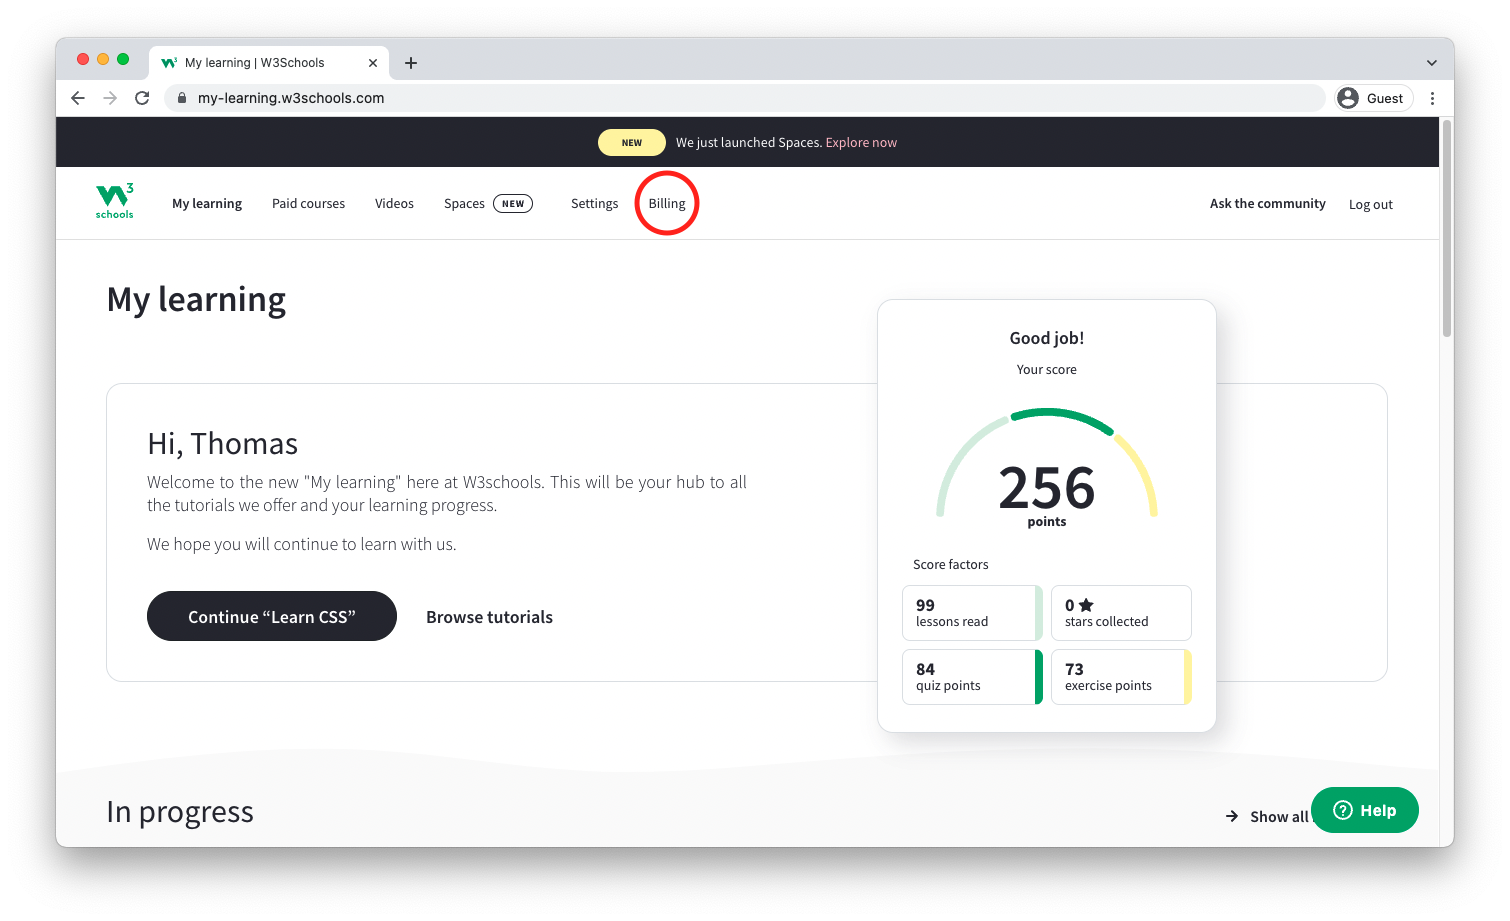Click the Good job! text
Viewport: 1510px width, 921px height.
(1047, 338)
